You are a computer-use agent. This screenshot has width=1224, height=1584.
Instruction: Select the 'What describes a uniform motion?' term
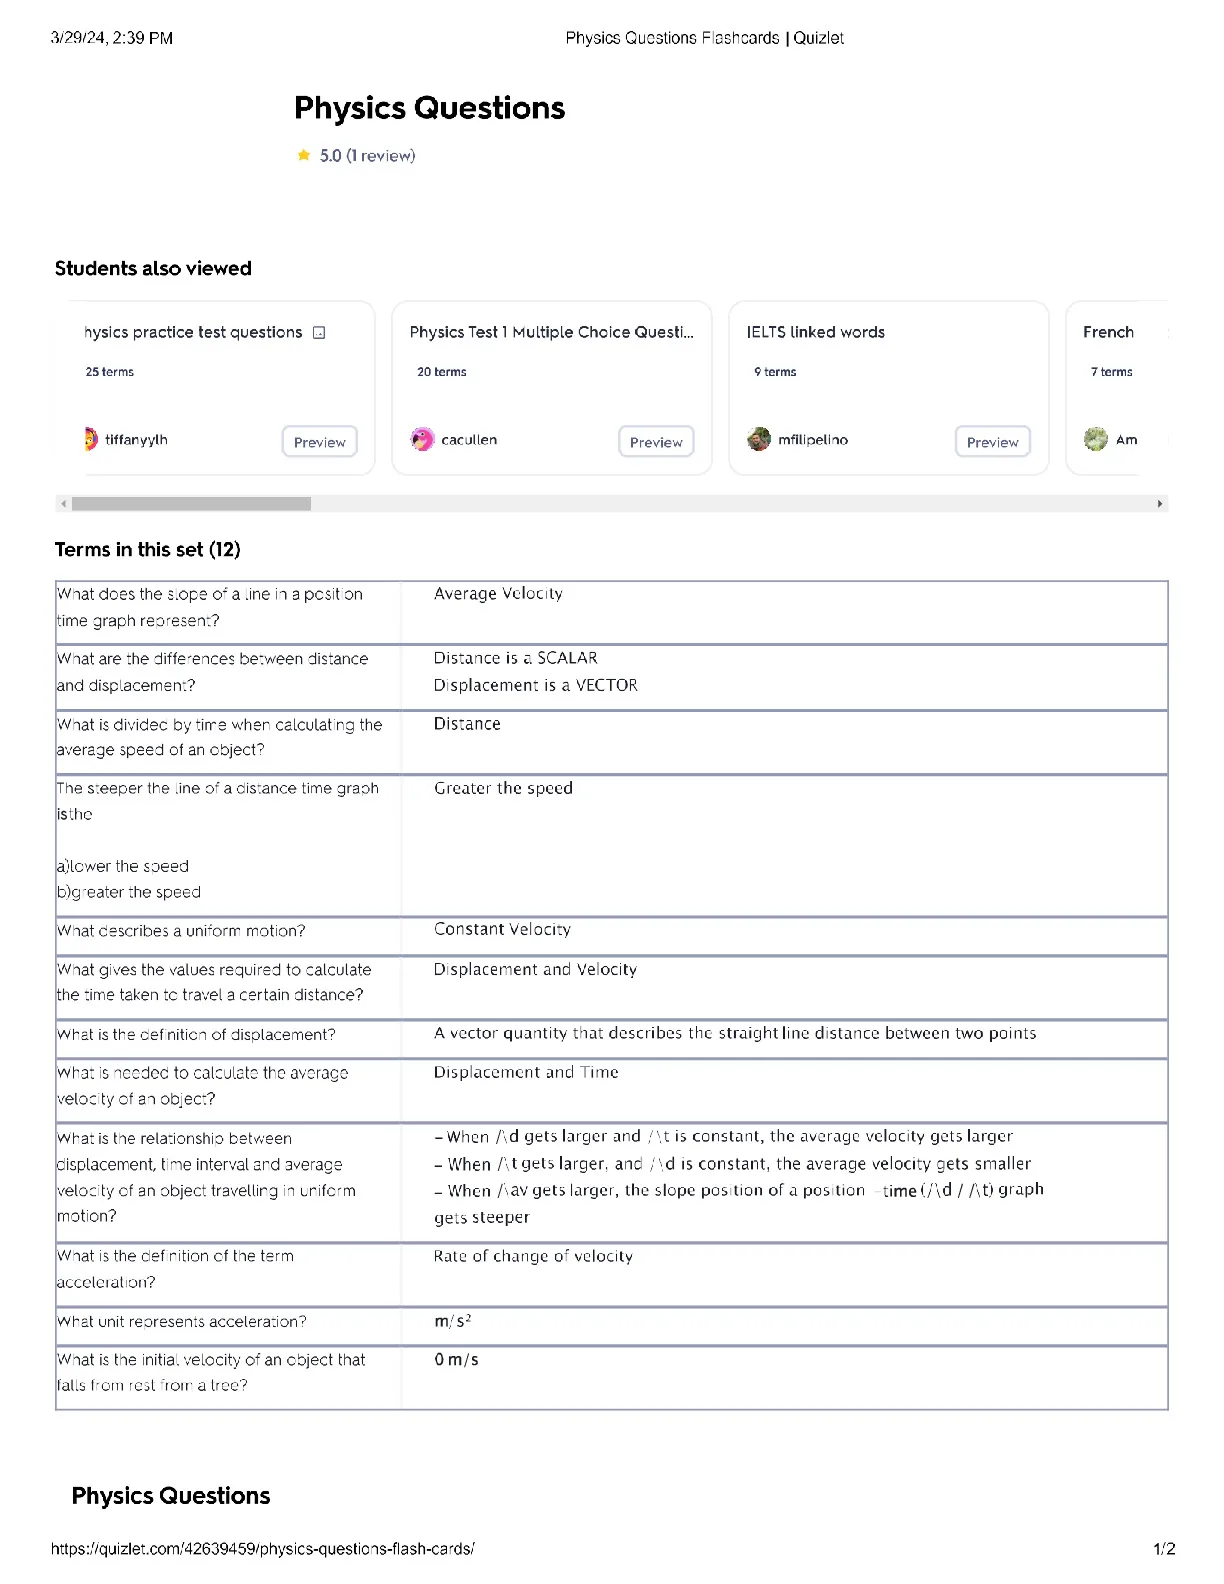click(181, 931)
